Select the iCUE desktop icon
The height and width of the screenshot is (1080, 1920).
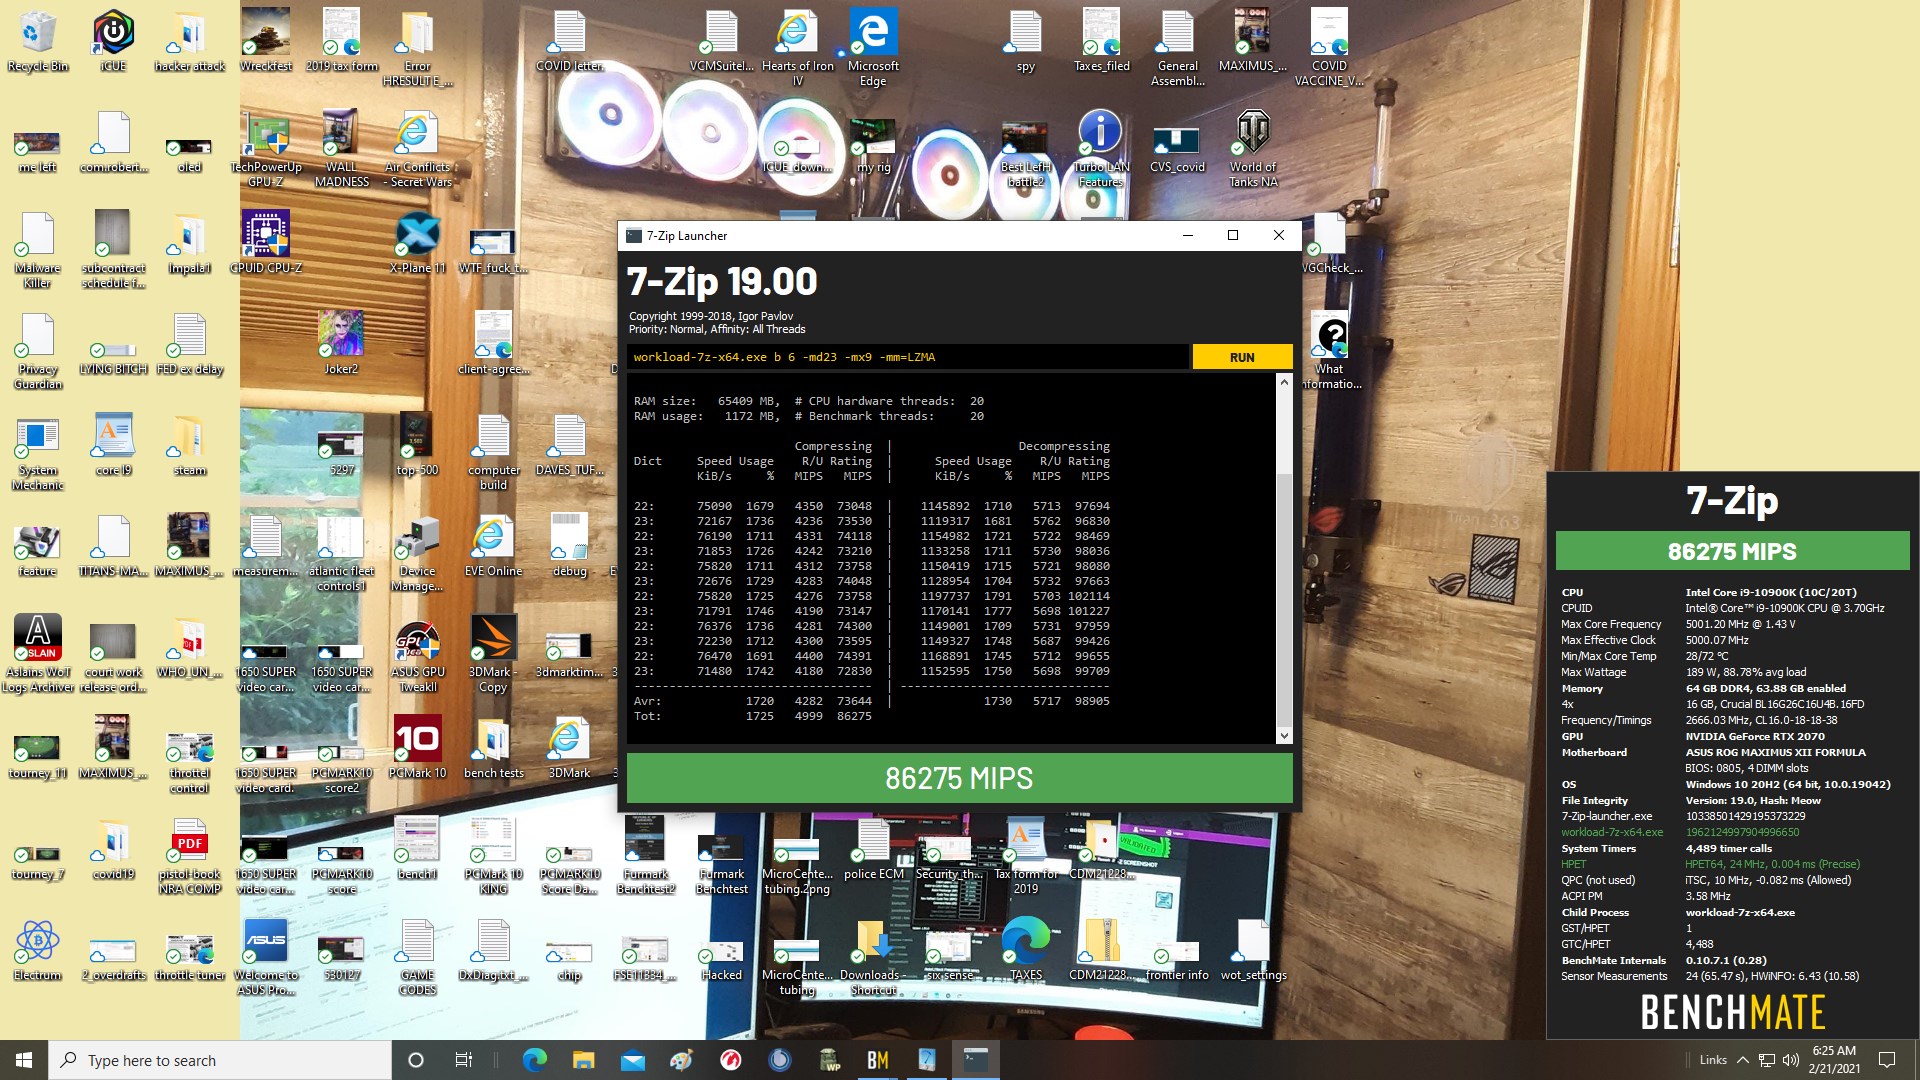point(113,42)
